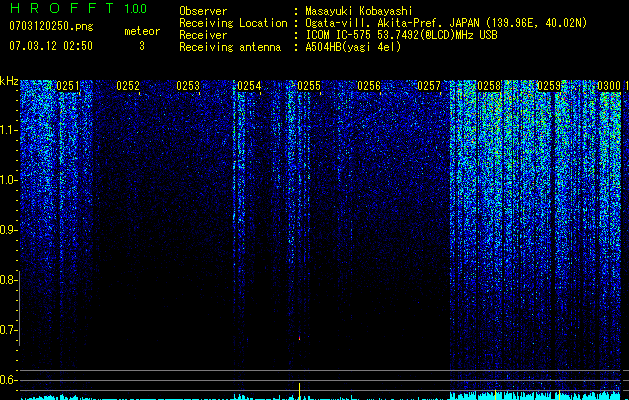The width and height of the screenshot is (629, 400).
Task: Click the 0.7 kHz axis label
Action: pos(8,330)
